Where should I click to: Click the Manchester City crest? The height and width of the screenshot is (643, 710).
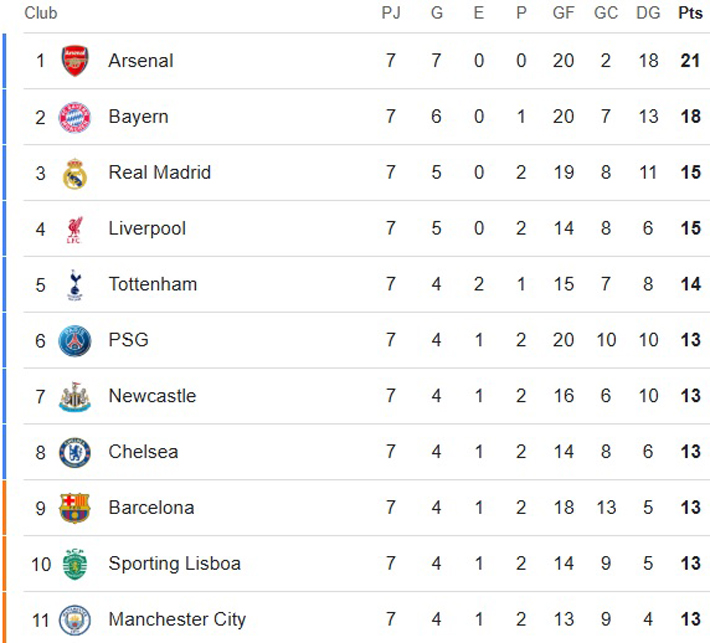click(75, 620)
